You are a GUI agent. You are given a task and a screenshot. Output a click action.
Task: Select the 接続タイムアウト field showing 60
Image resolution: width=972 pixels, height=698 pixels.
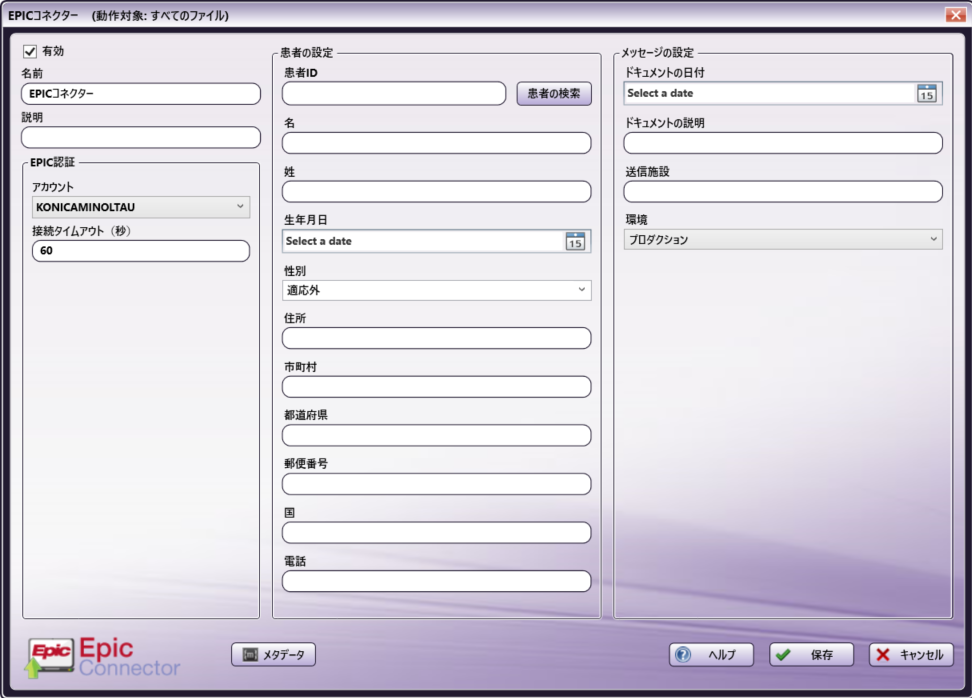(x=141, y=250)
